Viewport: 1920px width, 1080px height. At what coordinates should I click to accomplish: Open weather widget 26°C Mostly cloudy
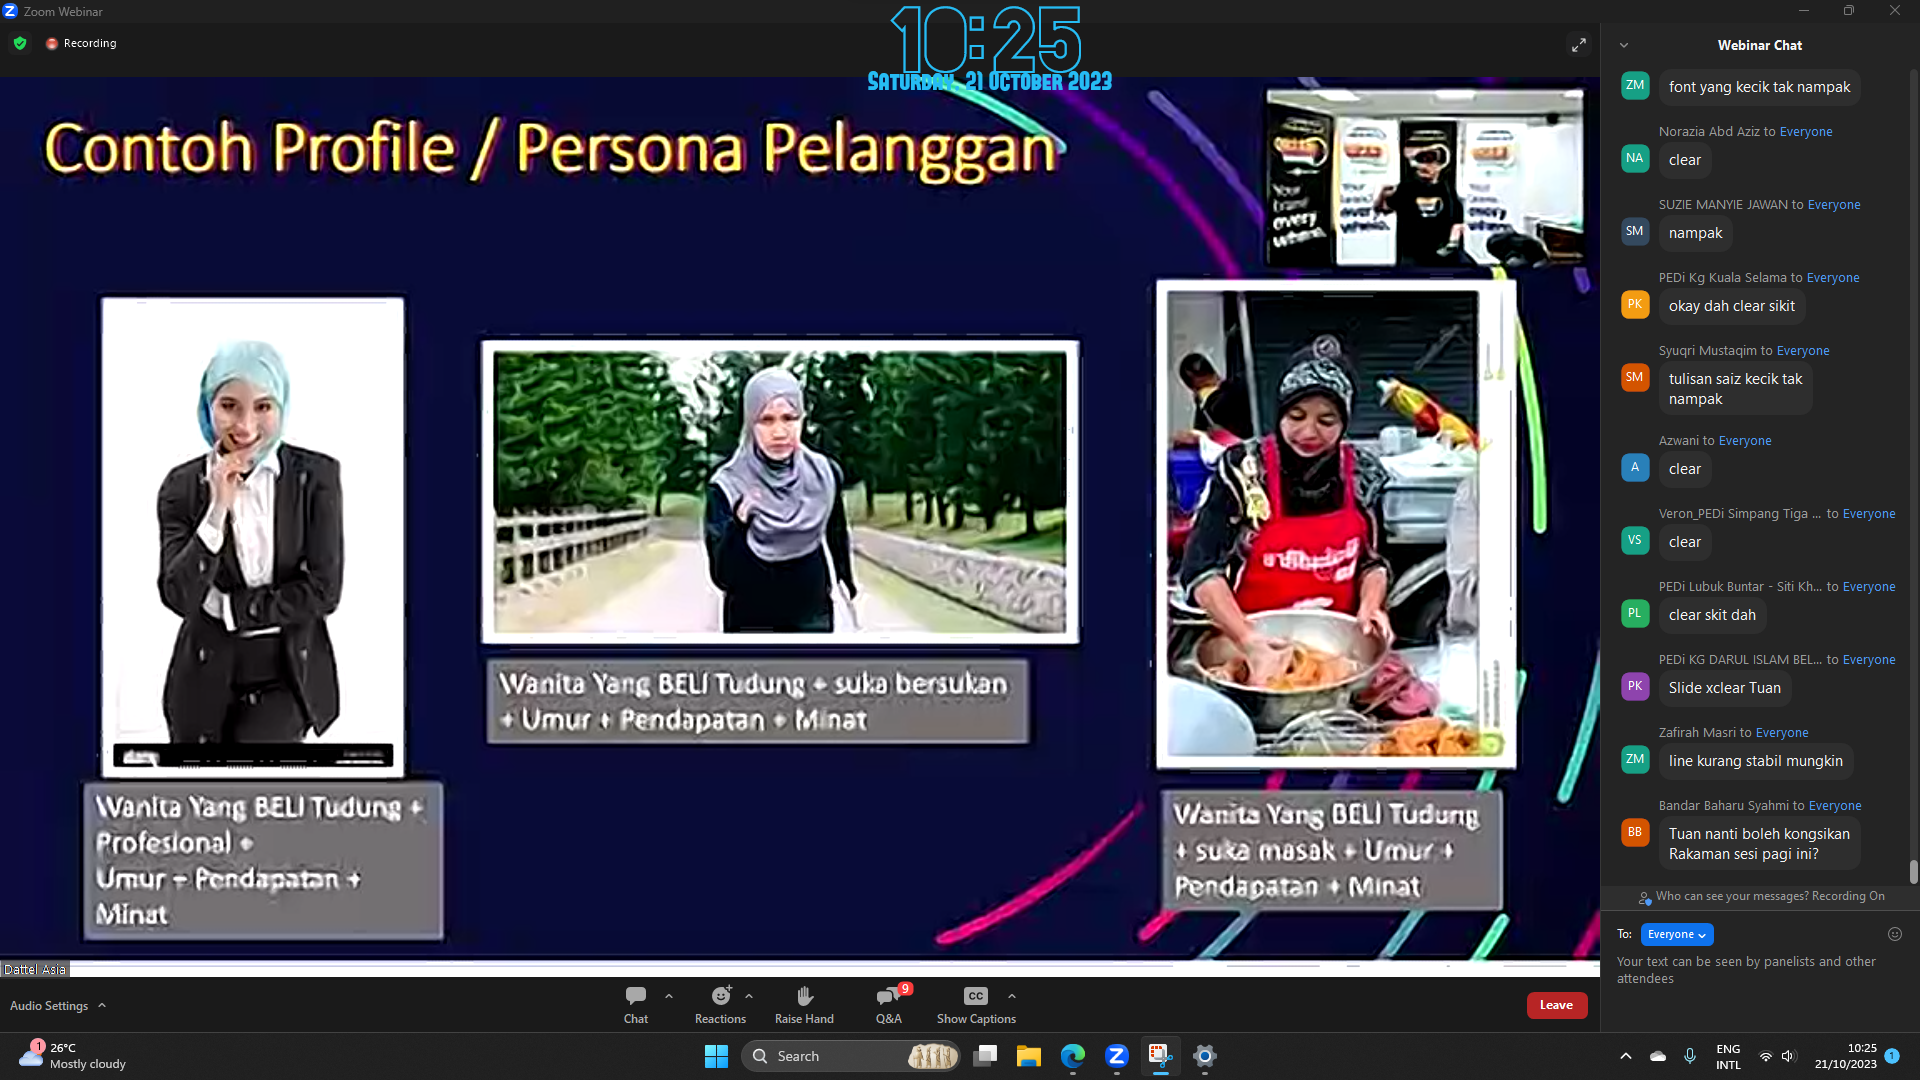(x=72, y=1056)
